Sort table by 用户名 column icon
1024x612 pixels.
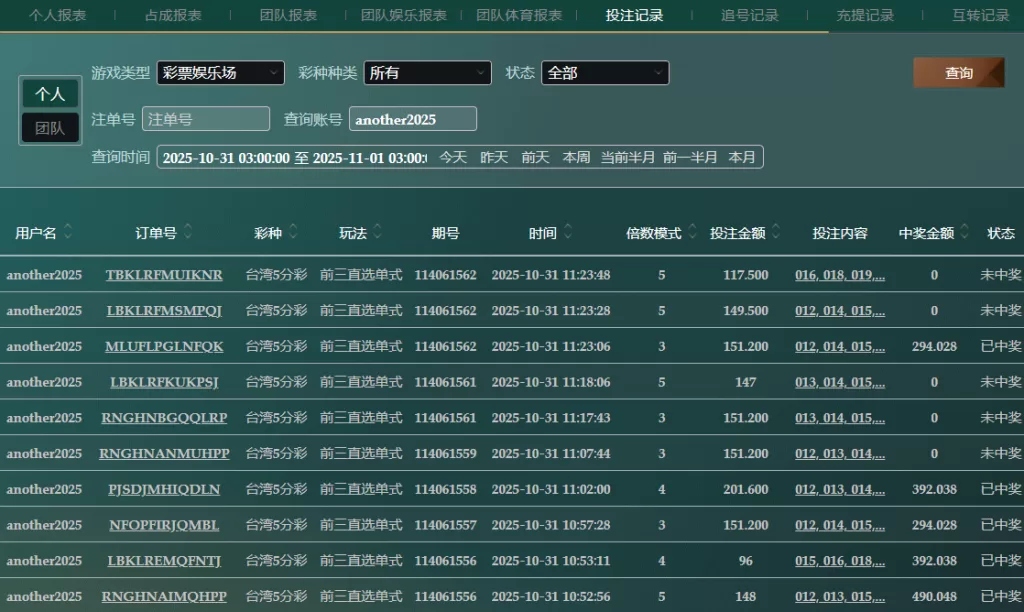tap(68, 232)
